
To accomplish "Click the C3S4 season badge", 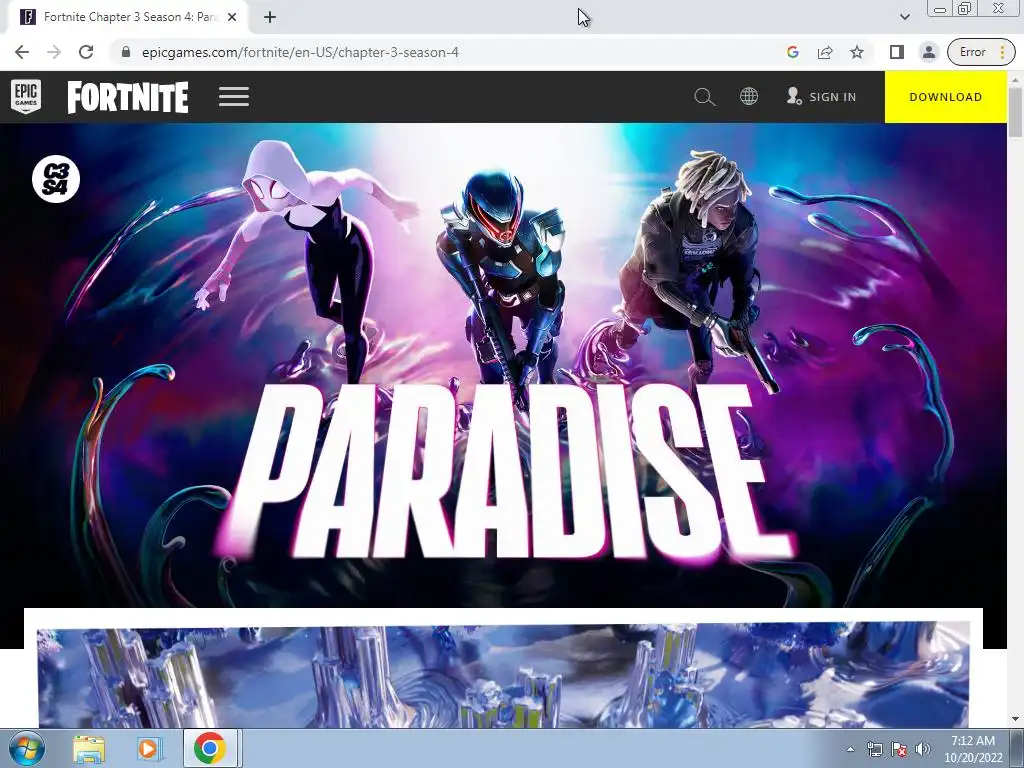I will [56, 179].
